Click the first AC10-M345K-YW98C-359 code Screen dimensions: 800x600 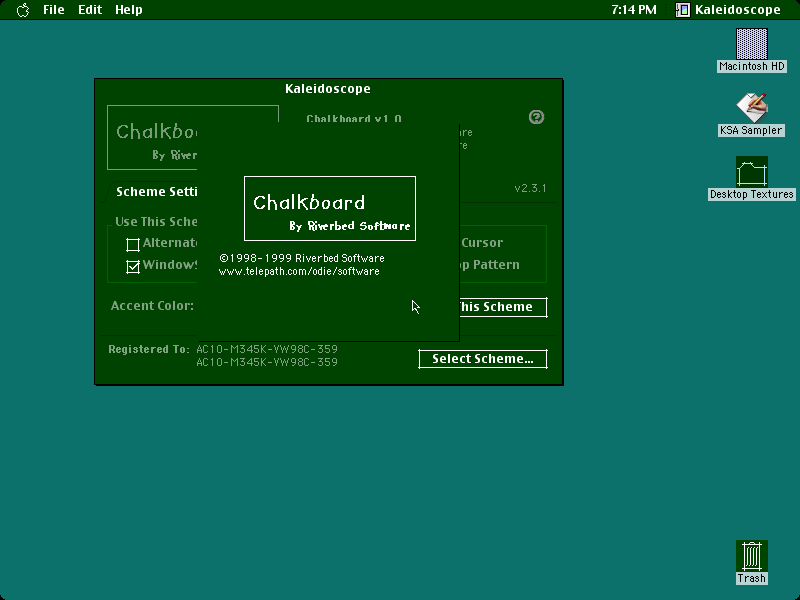[267, 349]
